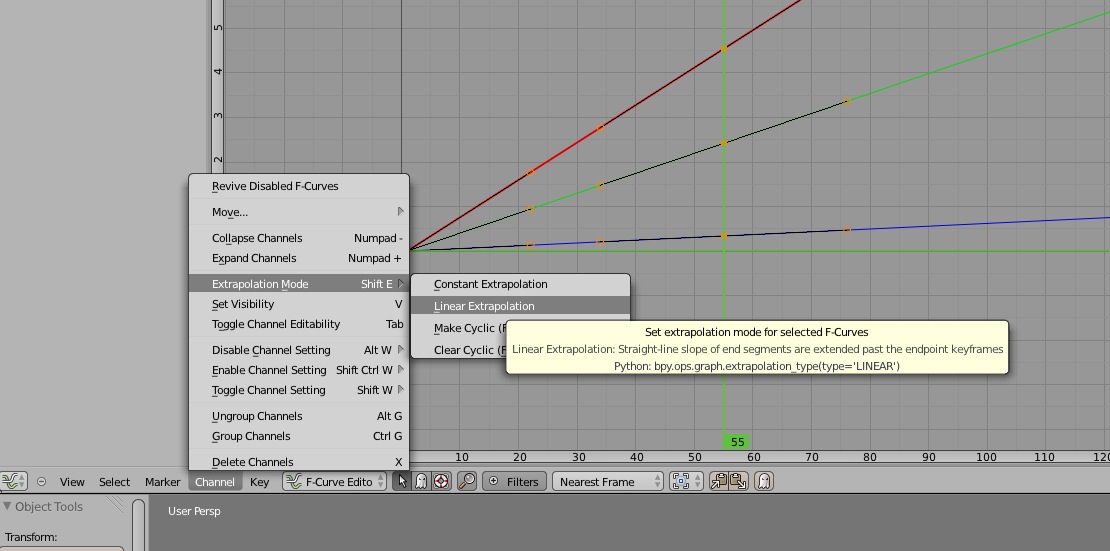Open the Enable Channel Setting submenu
This screenshot has width=1110, height=551.
click(x=299, y=370)
